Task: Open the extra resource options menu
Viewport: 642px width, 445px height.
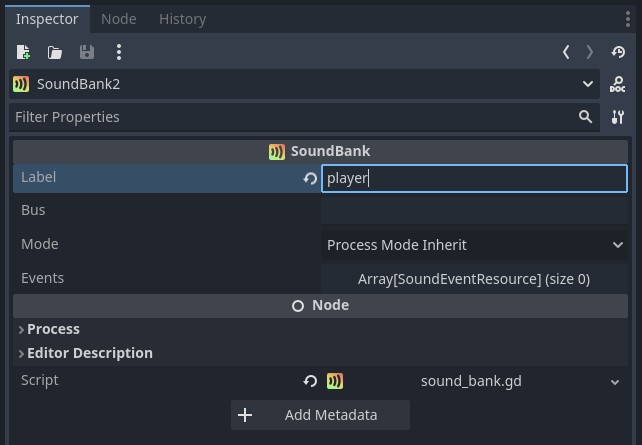Action: 119,52
